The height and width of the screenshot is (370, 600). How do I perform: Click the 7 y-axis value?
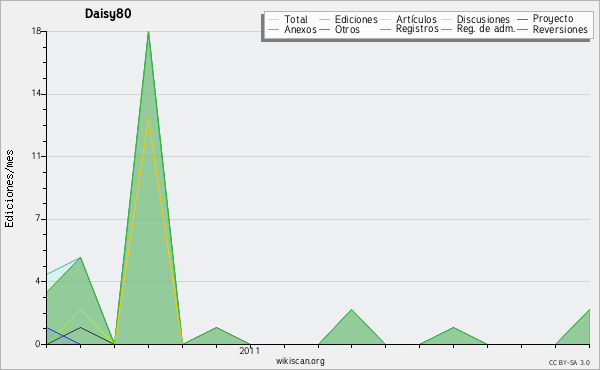pyautogui.click(x=38, y=219)
